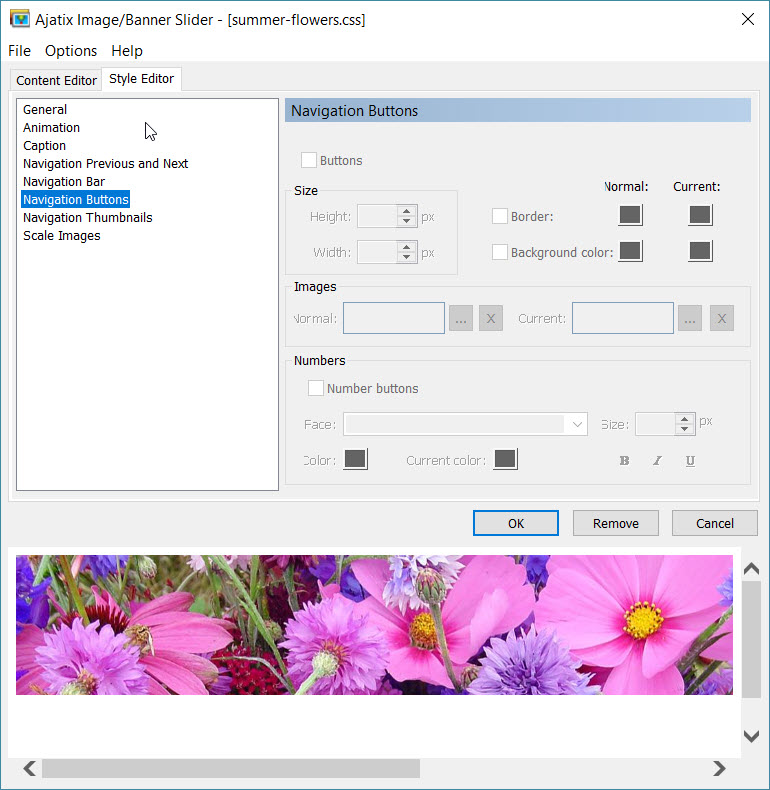Select Navigation Thumbnails in the list
The width and height of the screenshot is (770, 790).
[x=88, y=218]
